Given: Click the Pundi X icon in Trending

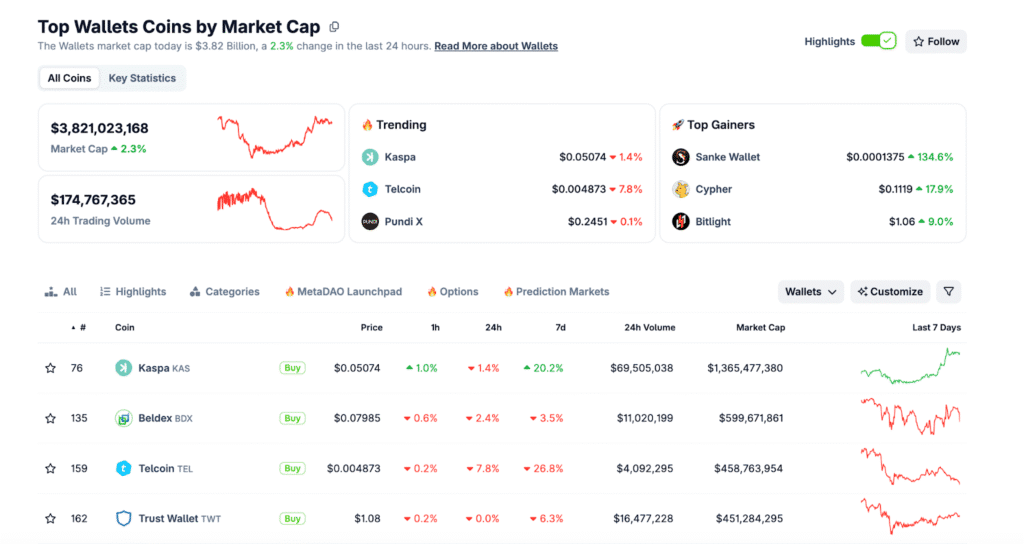Looking at the screenshot, I should tap(369, 221).
